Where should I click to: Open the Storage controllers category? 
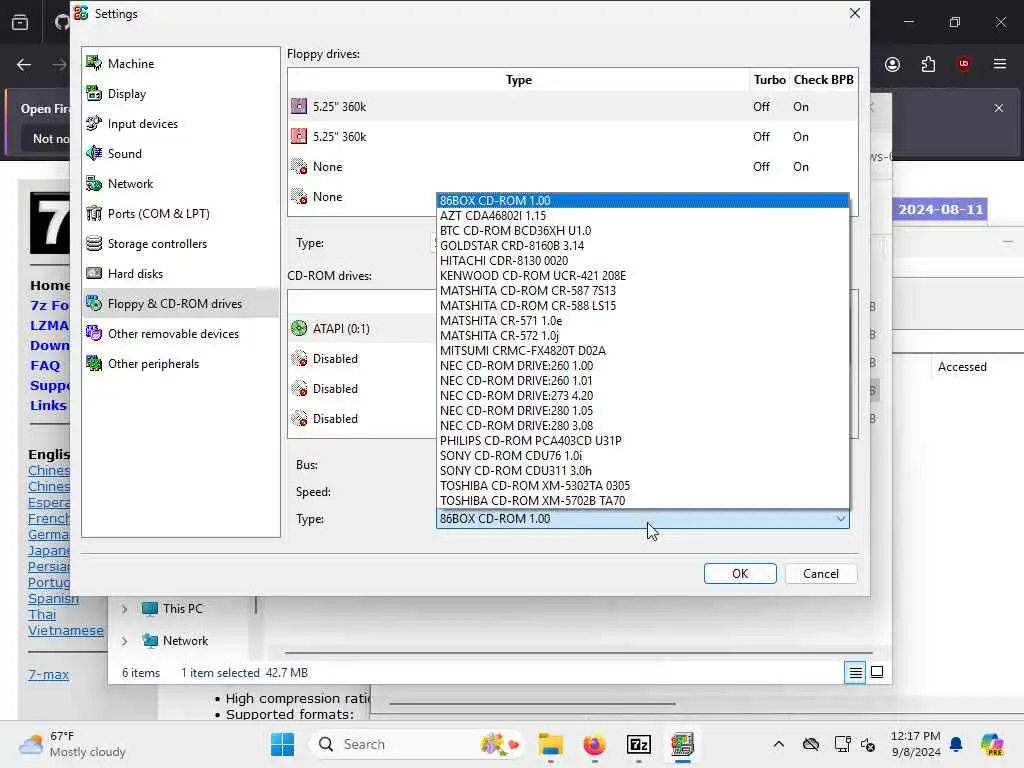(181, 244)
